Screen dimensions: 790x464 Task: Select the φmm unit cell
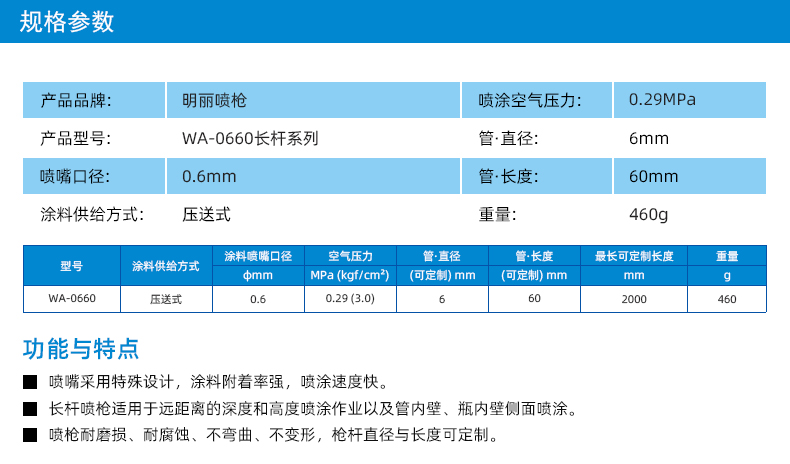point(258,276)
